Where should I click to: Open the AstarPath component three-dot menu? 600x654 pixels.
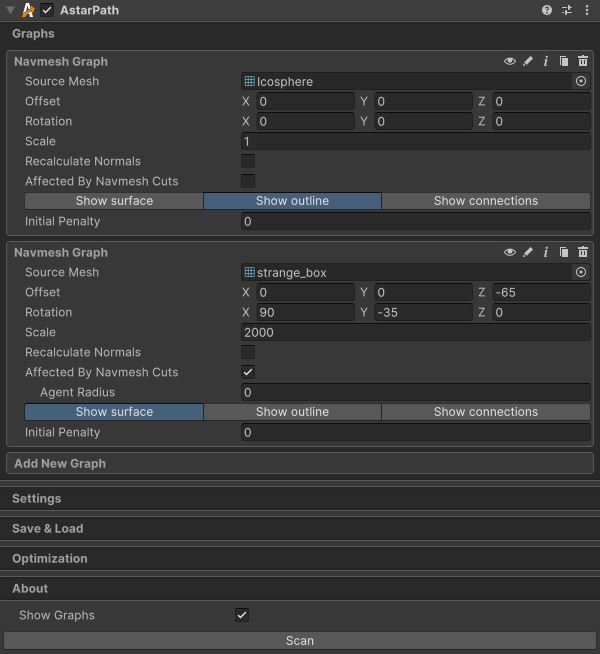(x=587, y=10)
